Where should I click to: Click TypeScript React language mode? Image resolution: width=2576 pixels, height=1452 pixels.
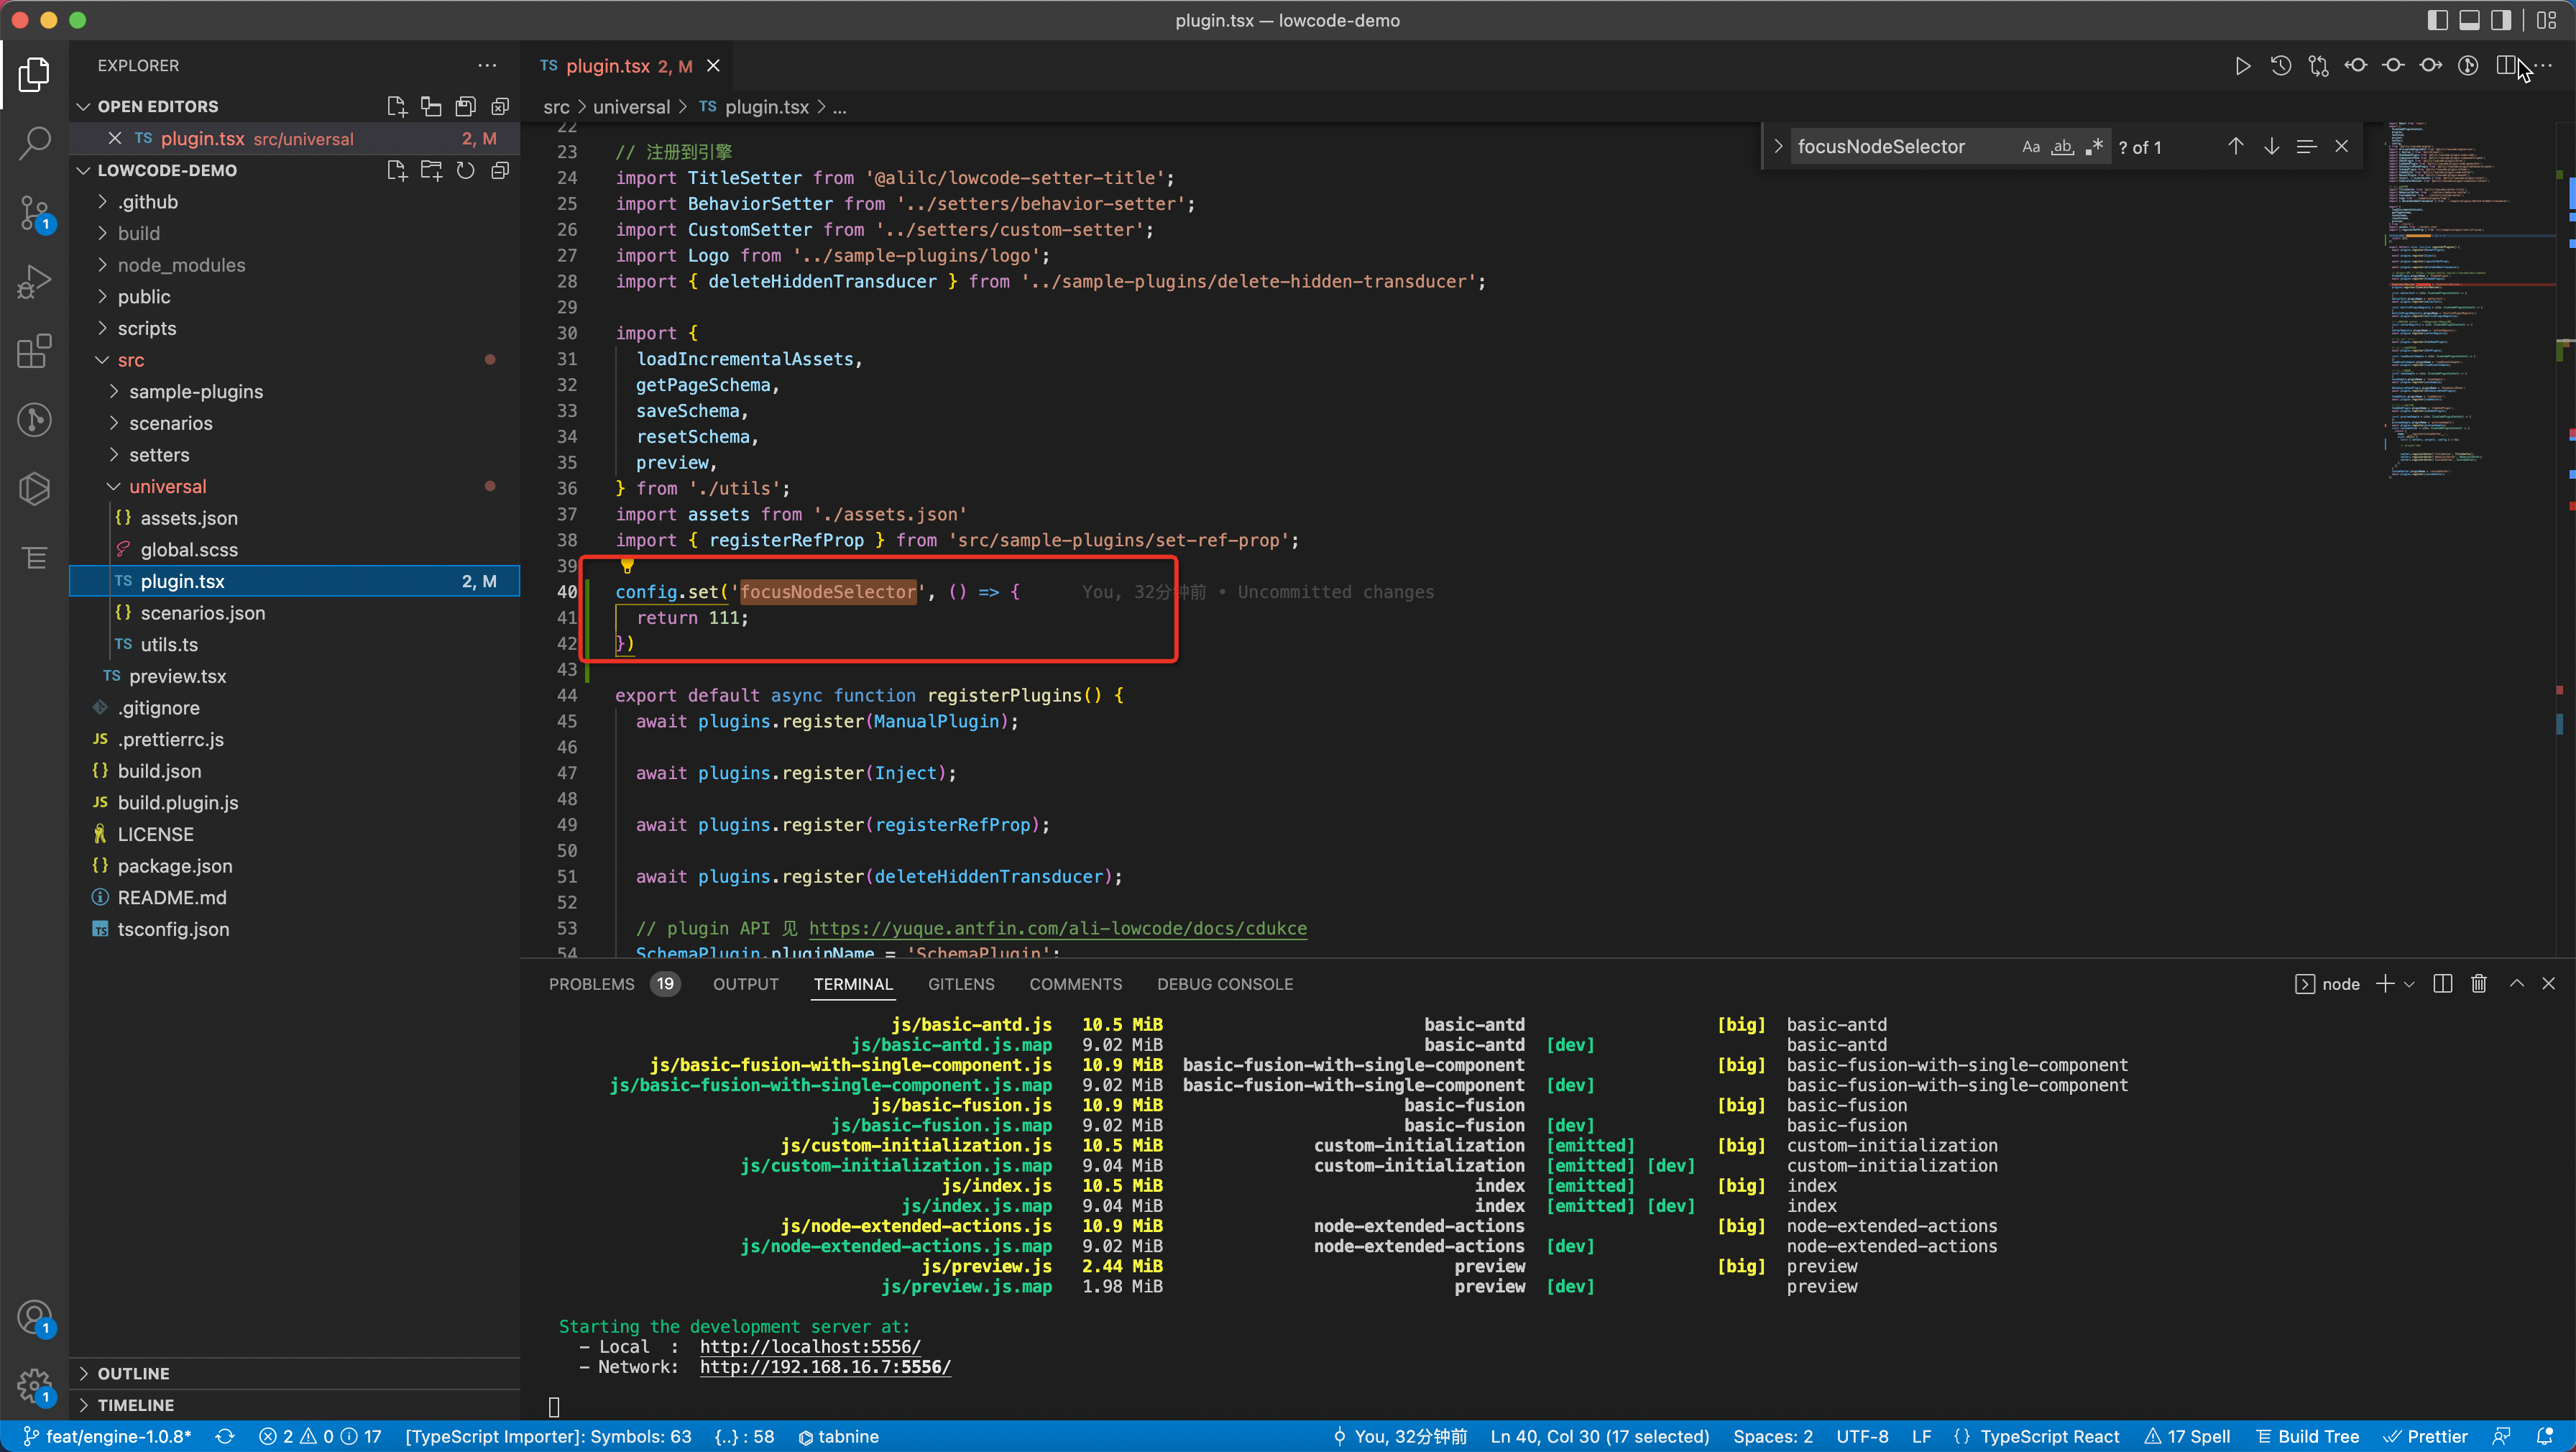click(2050, 1437)
